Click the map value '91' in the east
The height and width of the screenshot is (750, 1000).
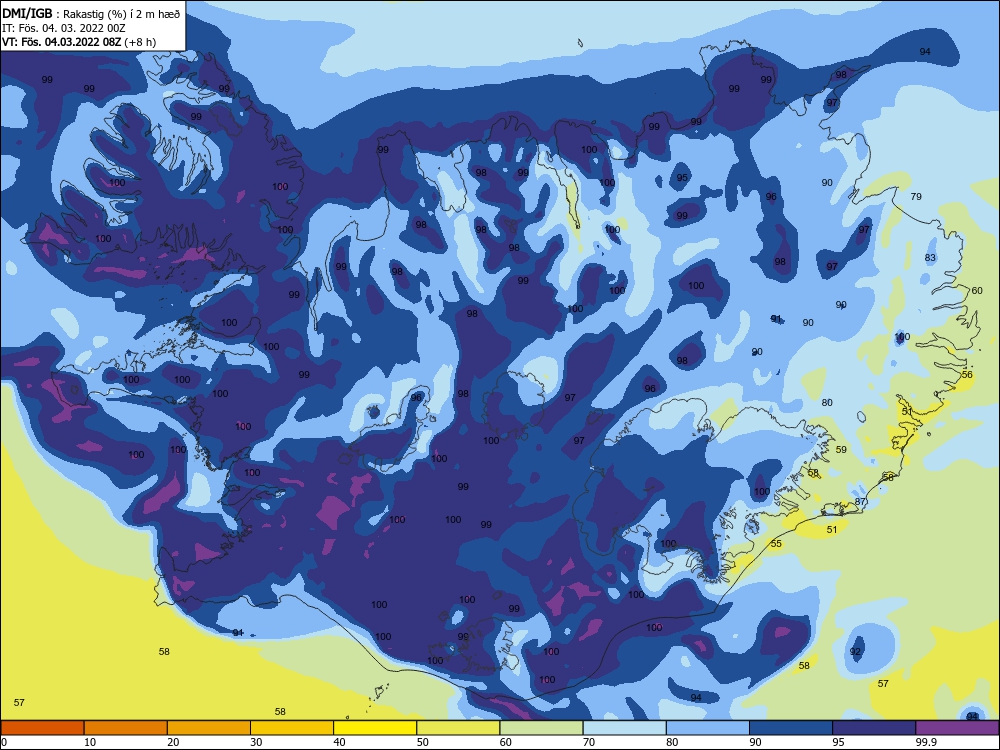[x=776, y=318]
